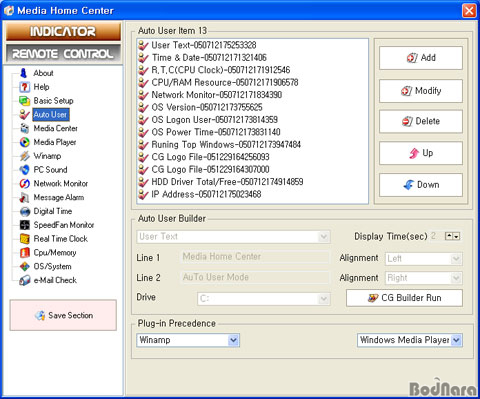Select the Basic Setup icon
The image size is (480, 399).
click(x=24, y=101)
